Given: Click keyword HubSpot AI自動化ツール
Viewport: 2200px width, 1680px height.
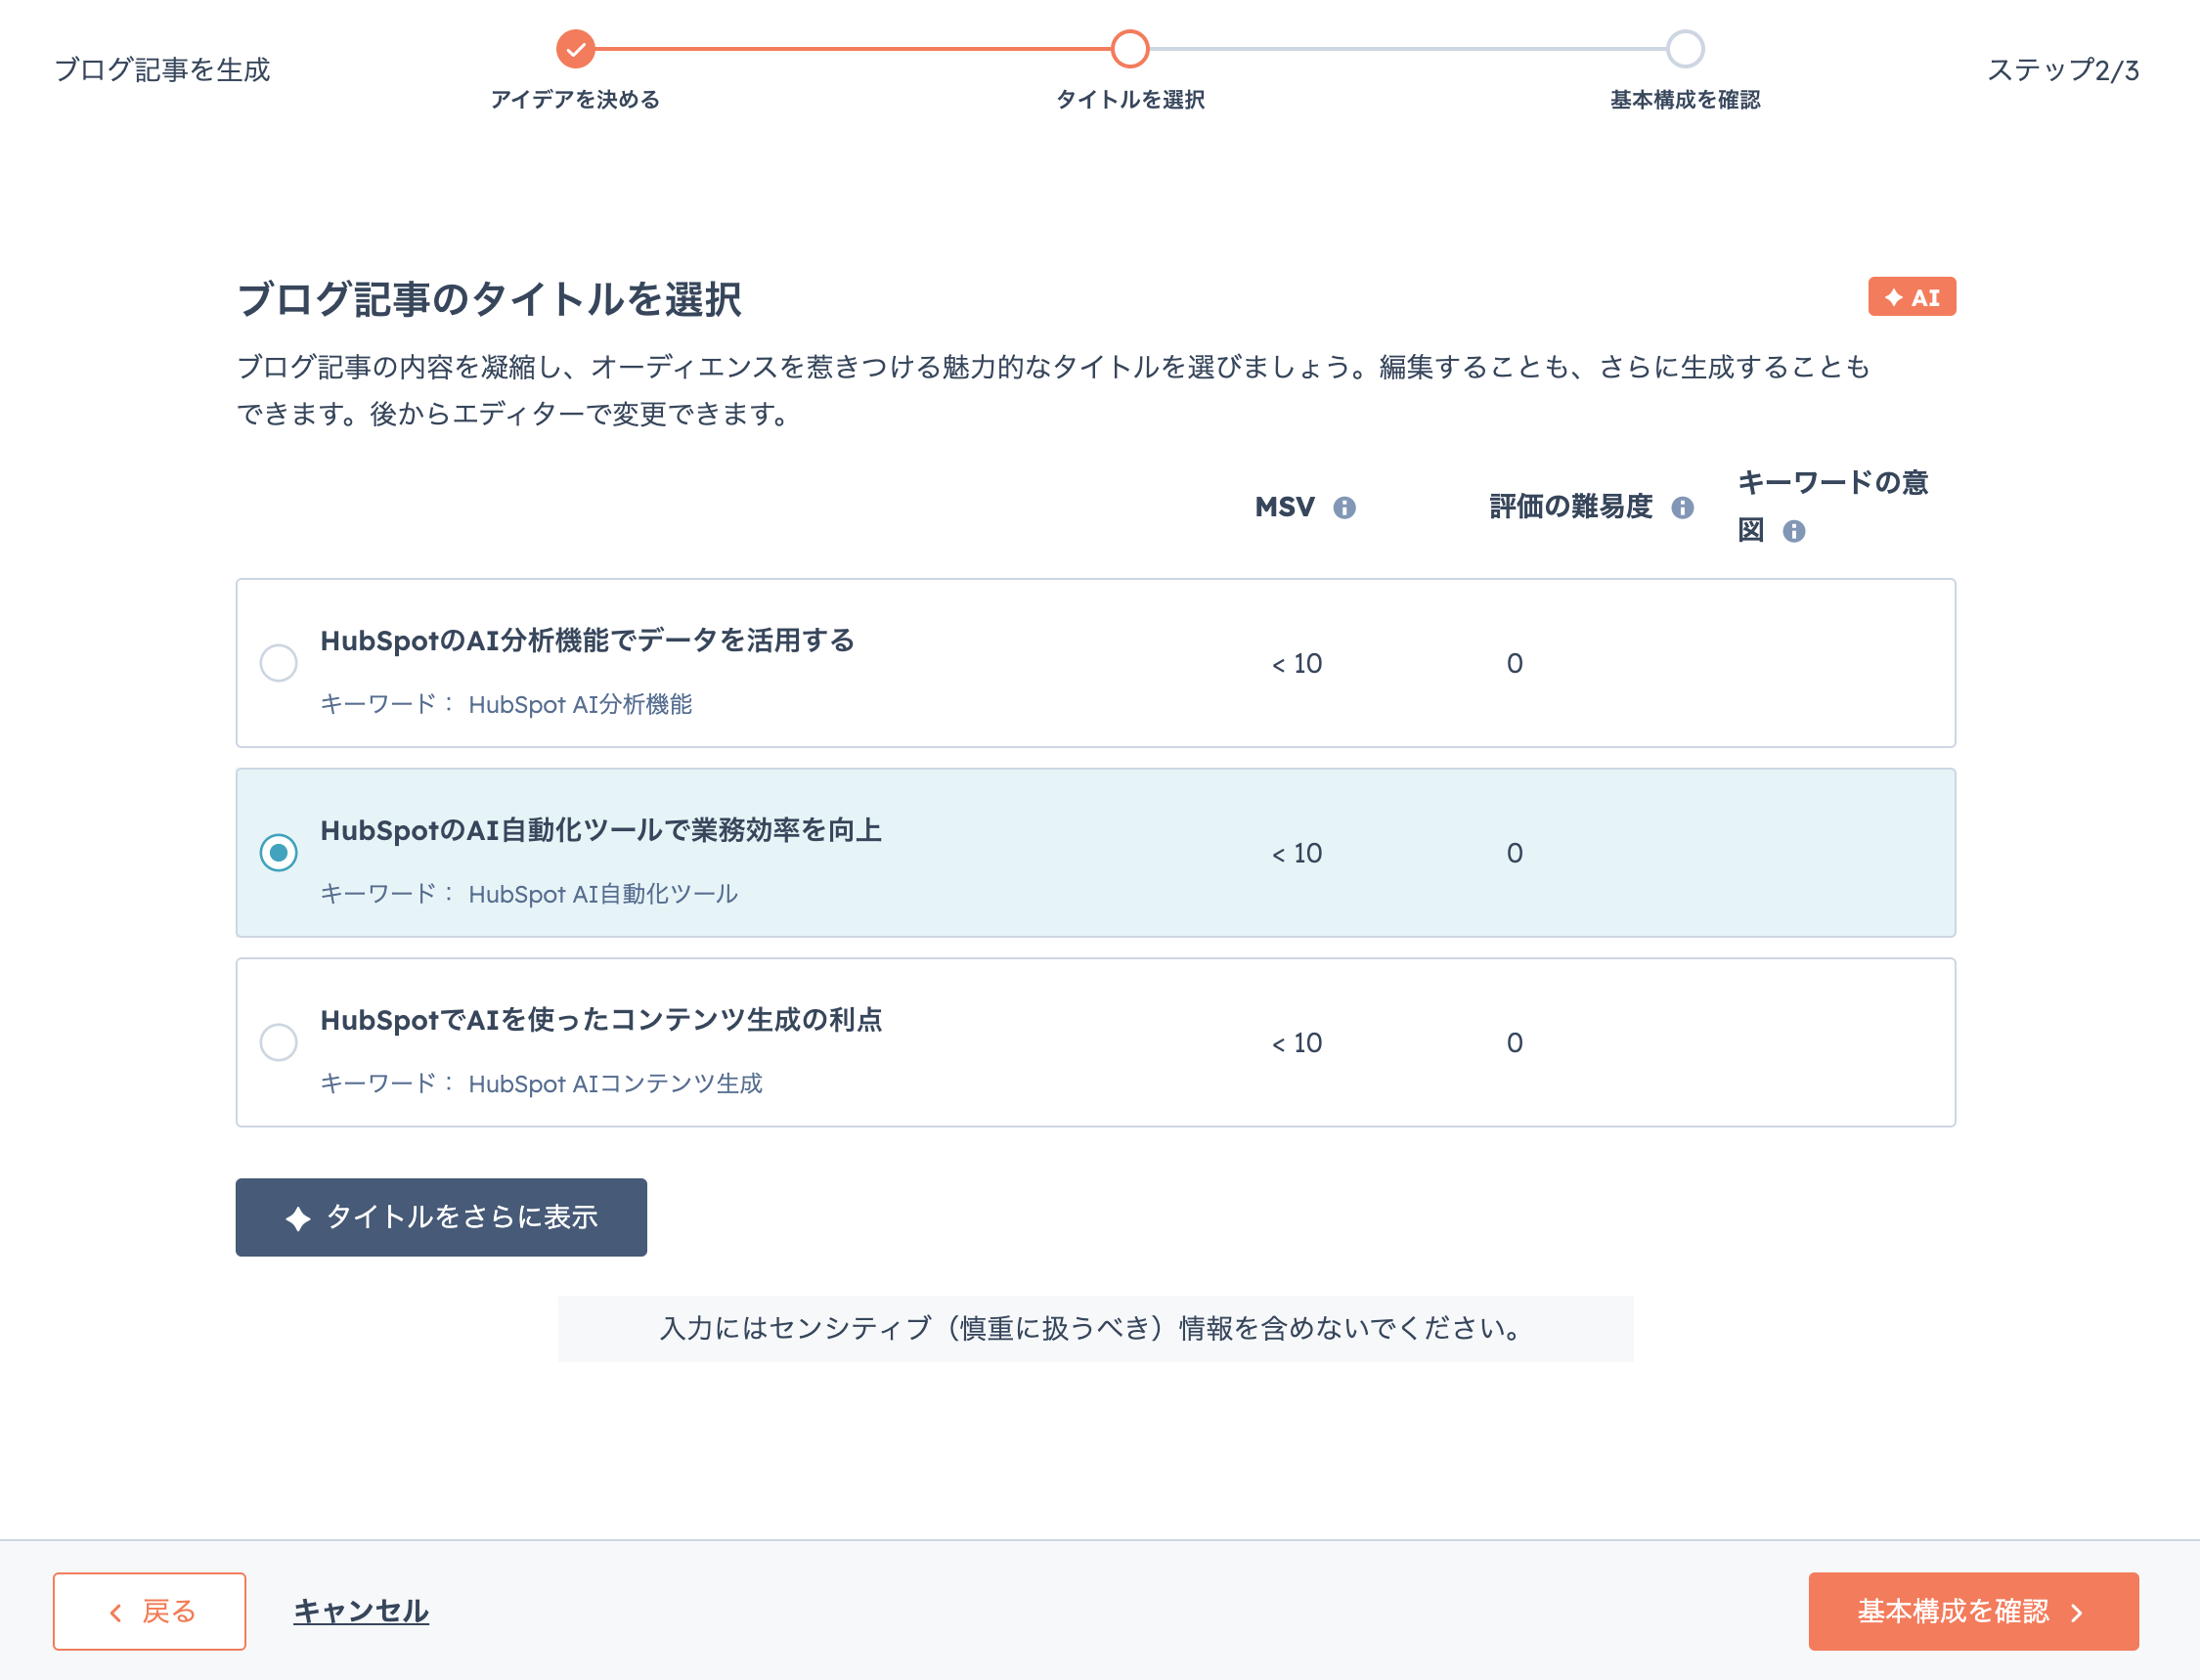Looking at the screenshot, I should (603, 895).
